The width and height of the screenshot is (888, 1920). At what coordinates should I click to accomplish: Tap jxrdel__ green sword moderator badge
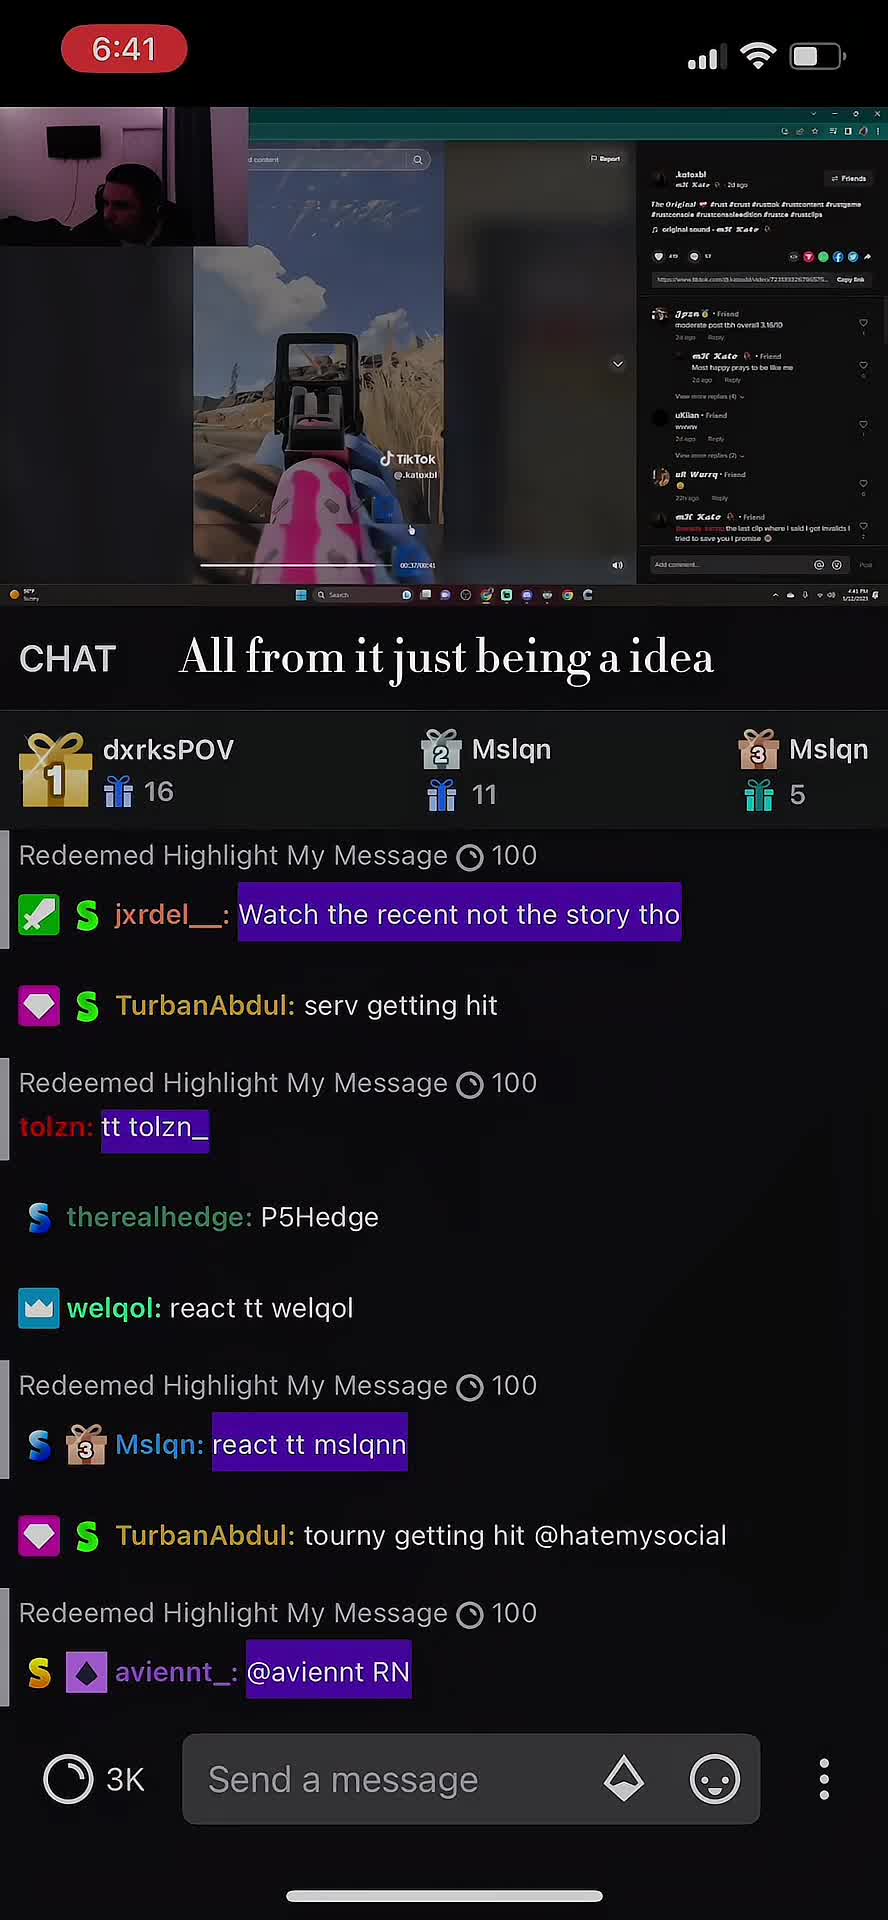click(x=39, y=915)
